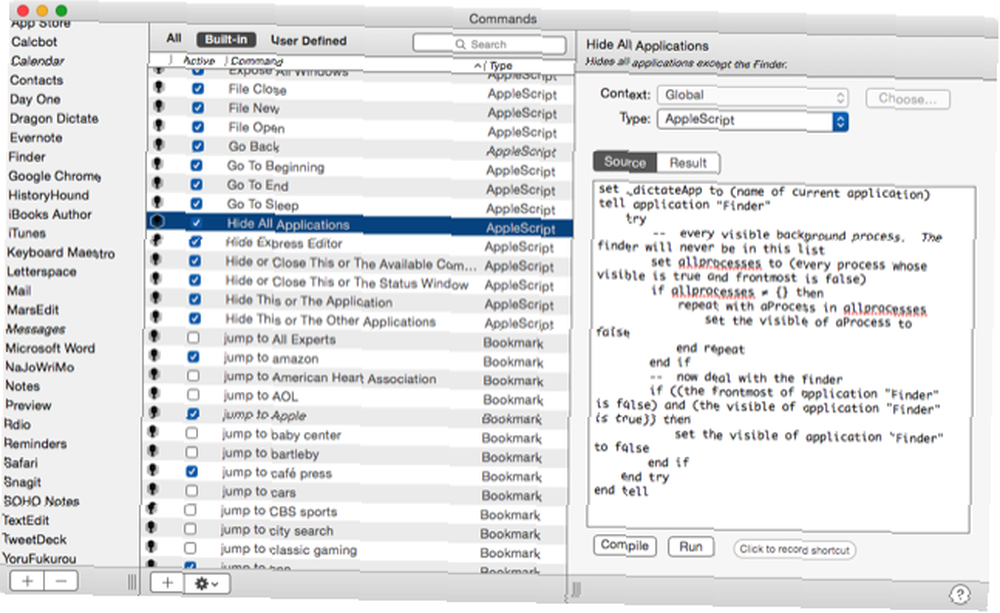The height and width of the screenshot is (613, 1000).
Task: Click microphone icon beside jump to AOL
Action: tap(154, 394)
